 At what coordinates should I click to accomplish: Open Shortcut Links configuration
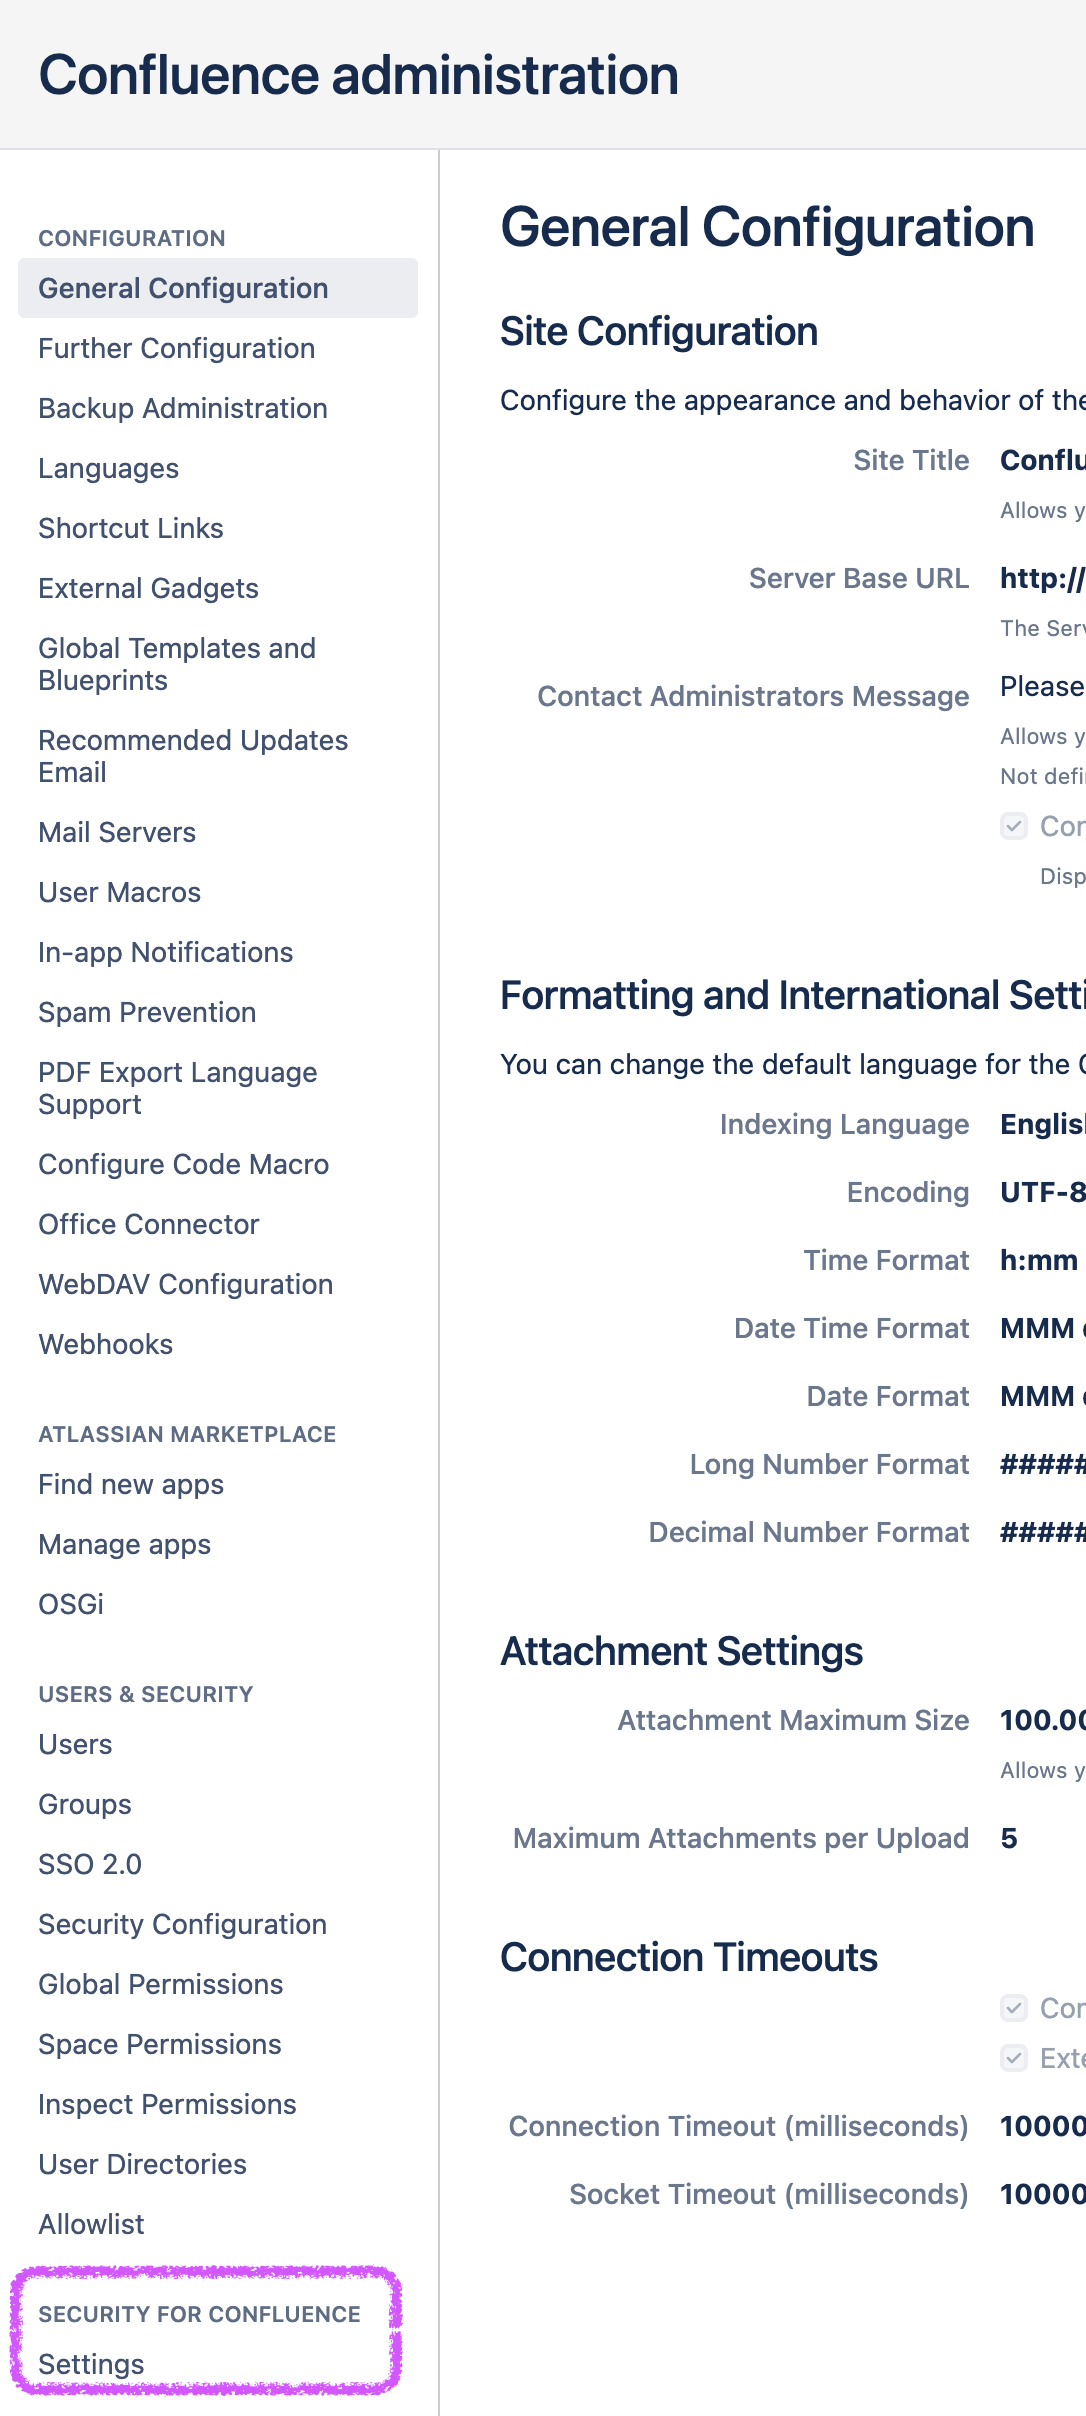click(130, 528)
